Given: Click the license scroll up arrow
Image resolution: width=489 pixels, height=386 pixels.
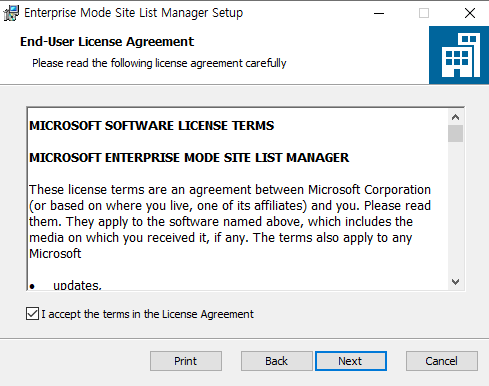Looking at the screenshot, I should click(455, 117).
